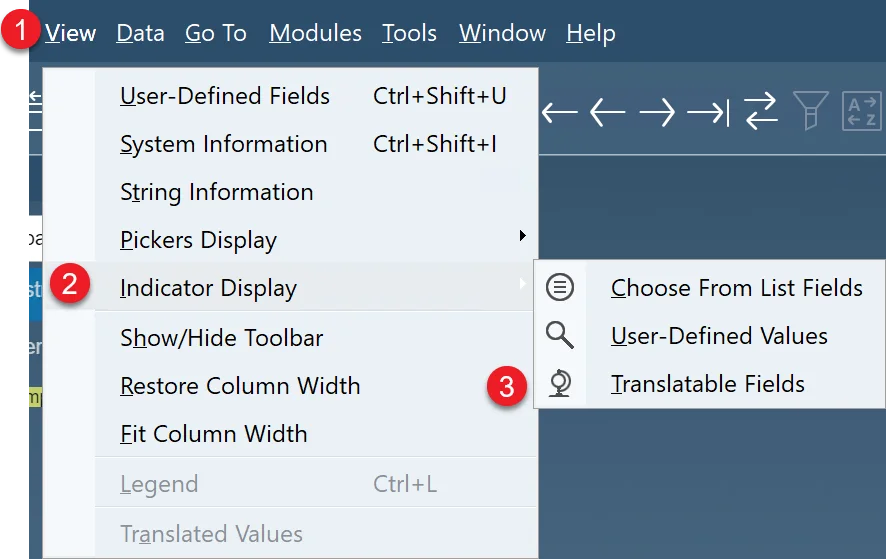Go to the first data record arrow
The width and height of the screenshot is (886, 559).
560,112
